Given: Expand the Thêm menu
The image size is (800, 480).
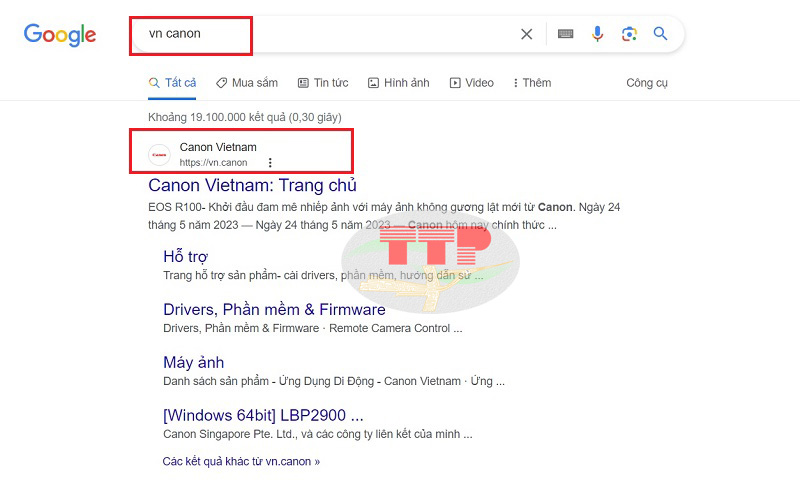Looking at the screenshot, I should click(532, 83).
